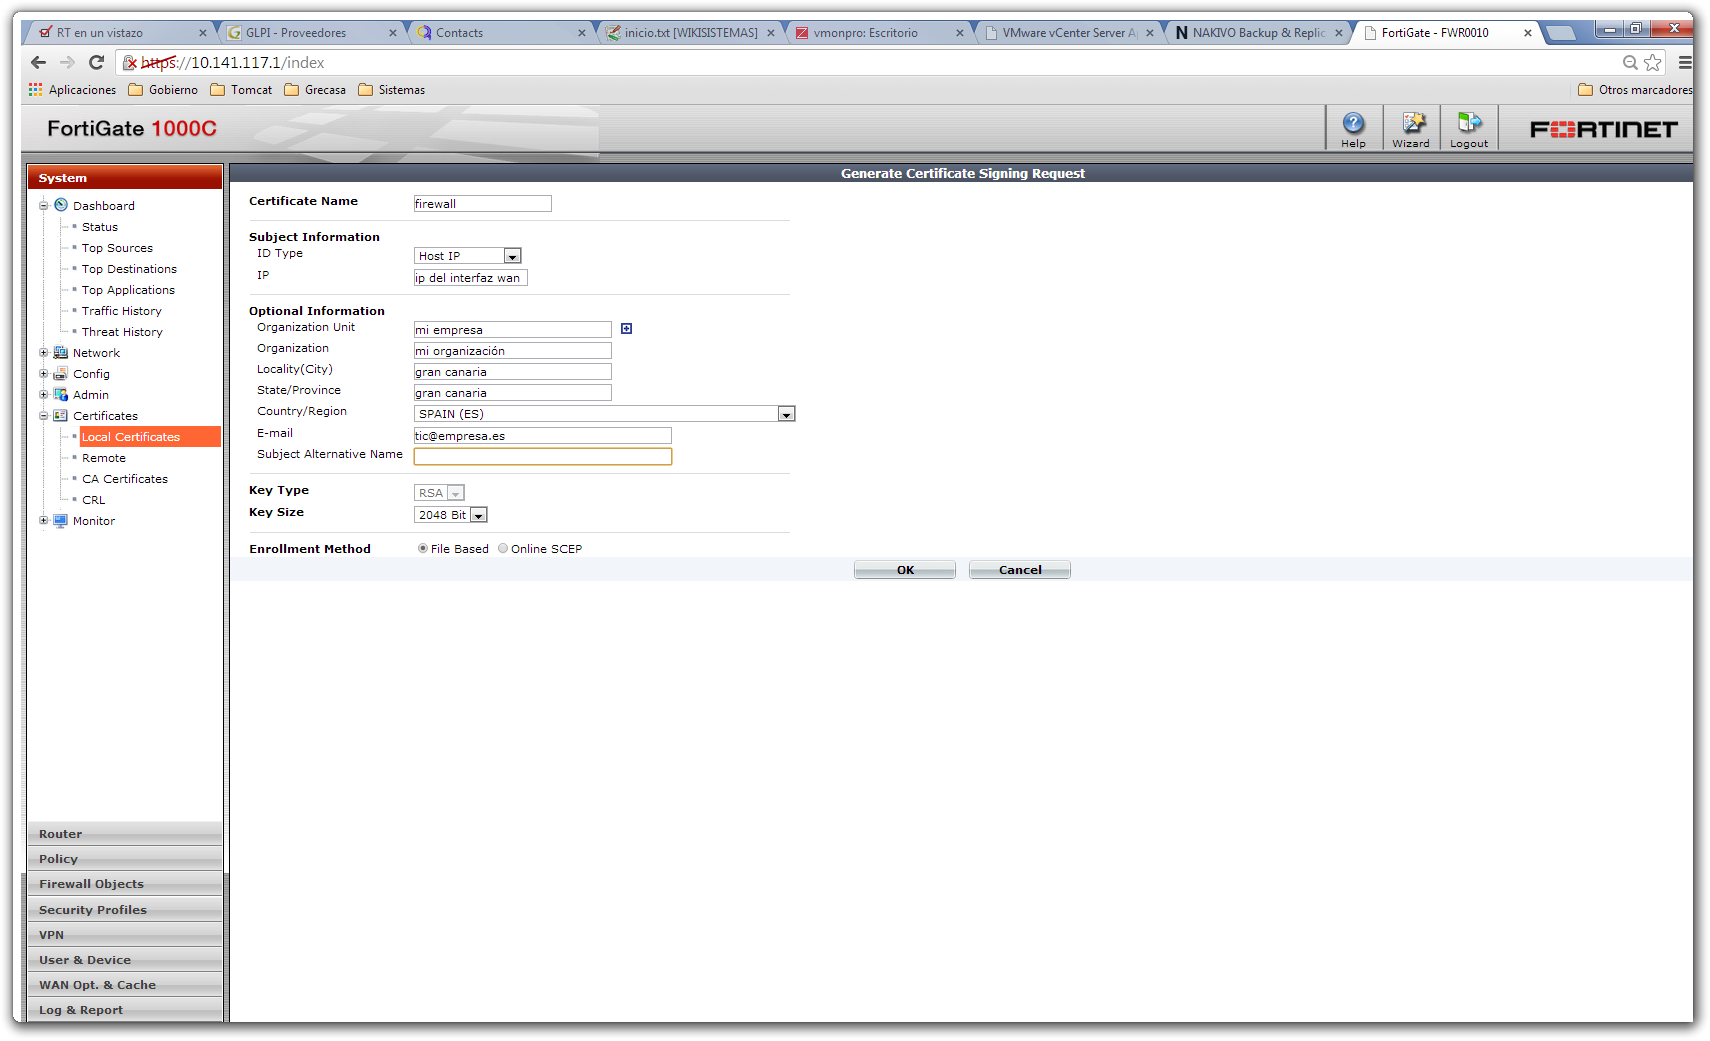
Task: Open the Aplicaciones apps grid icon
Action: [36, 90]
